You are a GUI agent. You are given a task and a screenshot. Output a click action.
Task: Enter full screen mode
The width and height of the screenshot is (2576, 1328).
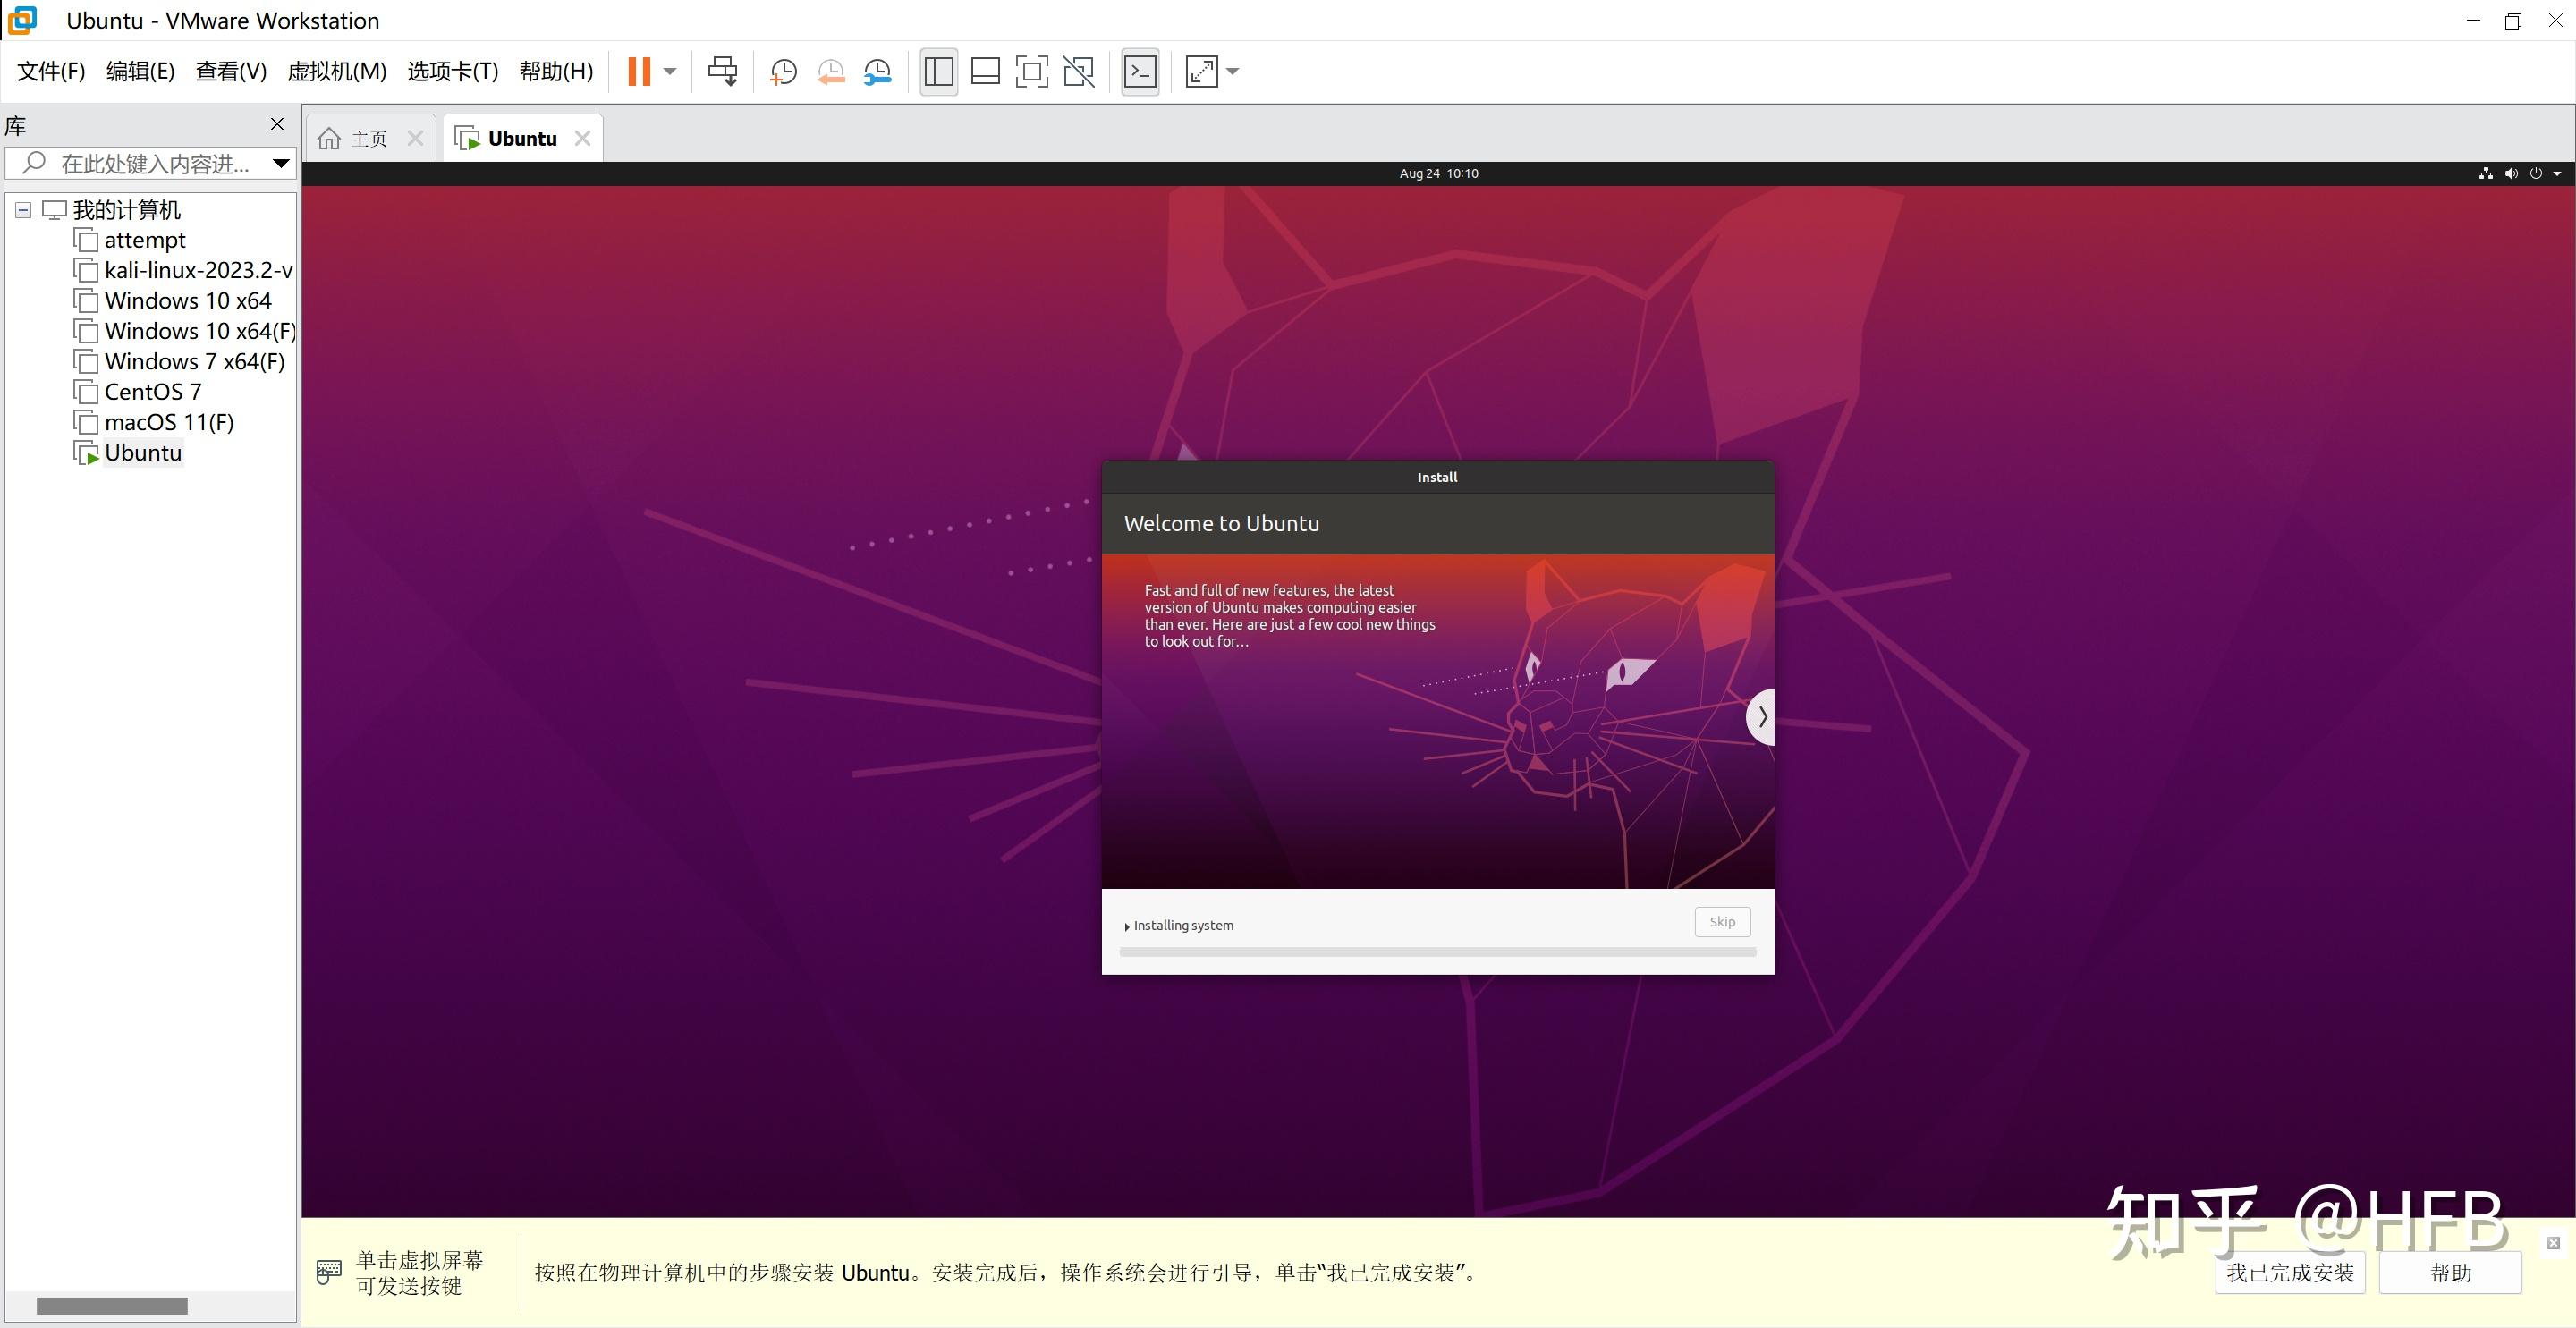tap(1032, 71)
